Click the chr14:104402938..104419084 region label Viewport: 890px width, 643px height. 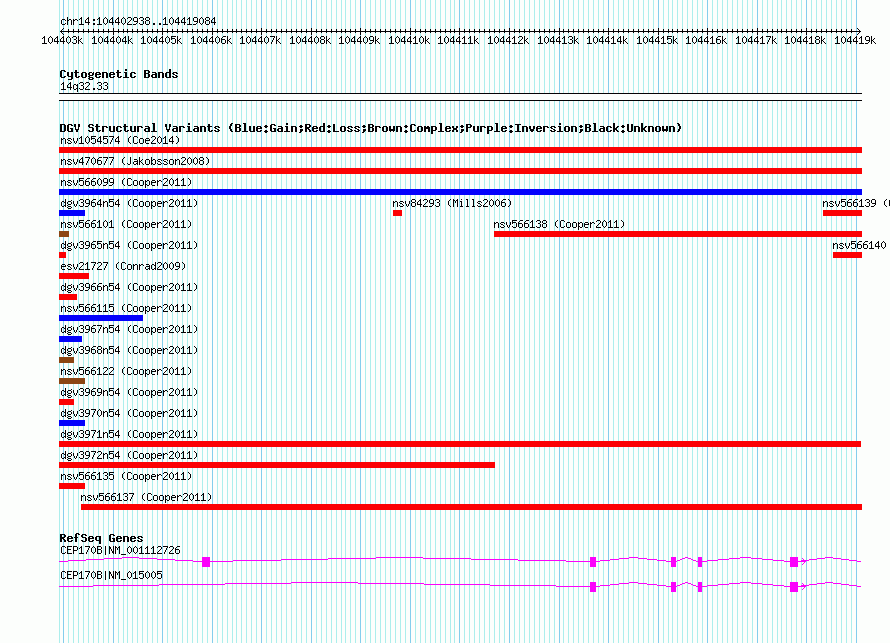(x=138, y=22)
